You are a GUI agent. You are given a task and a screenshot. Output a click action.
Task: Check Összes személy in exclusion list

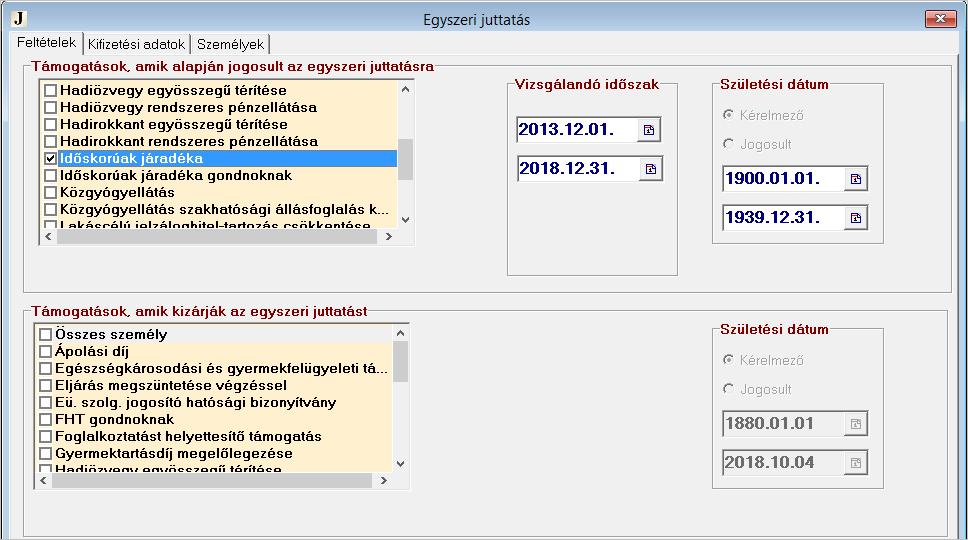tap(45, 334)
